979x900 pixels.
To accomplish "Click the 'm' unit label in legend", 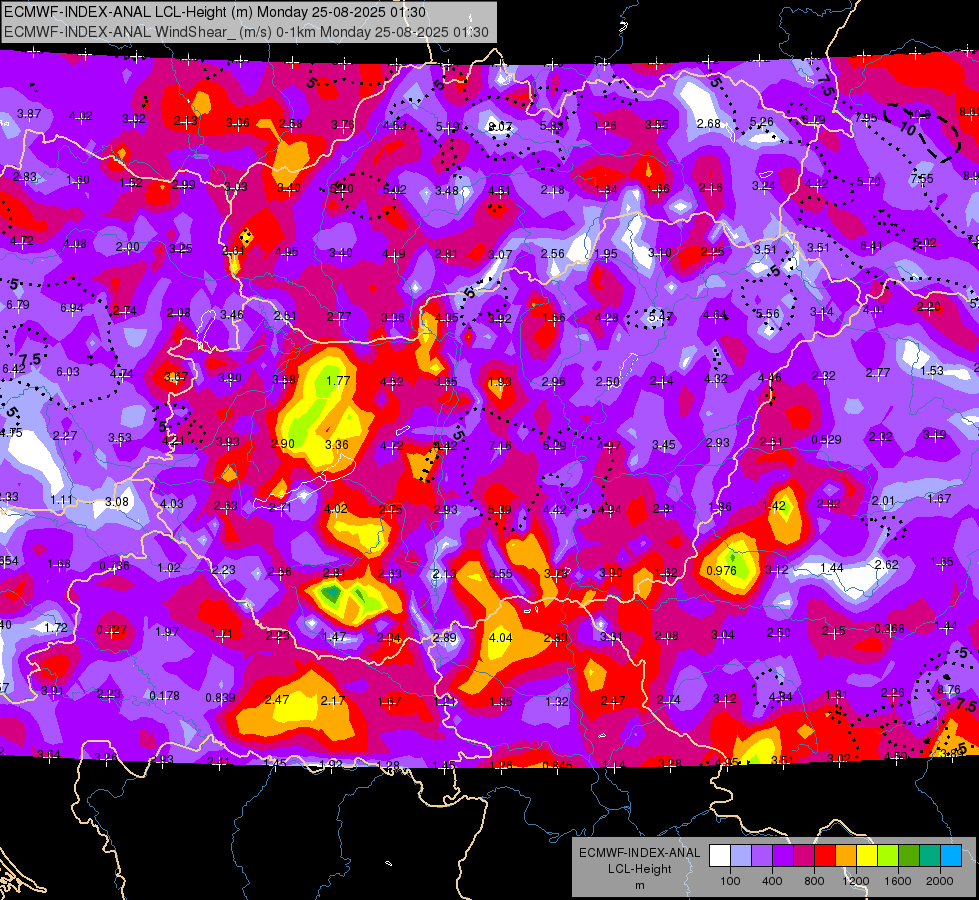I will pos(640,886).
